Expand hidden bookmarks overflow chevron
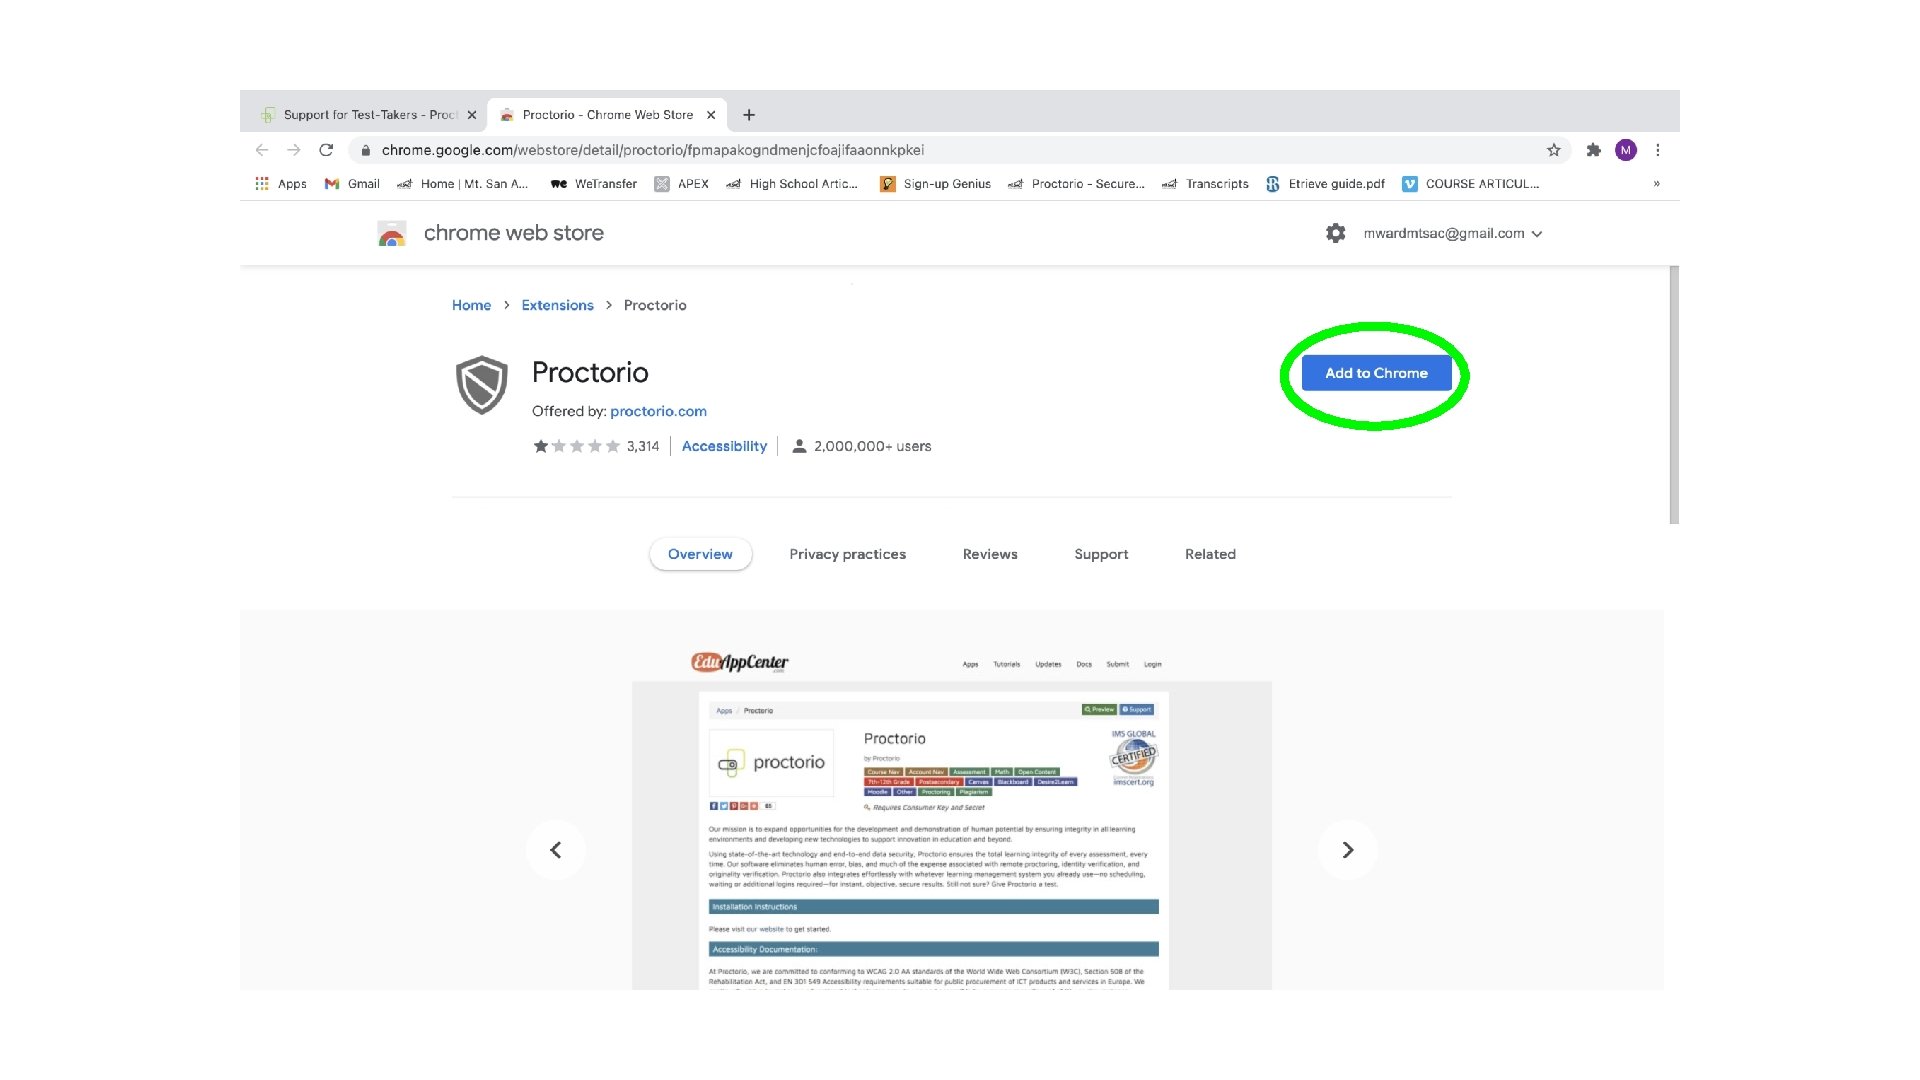Viewport: 1920px width, 1080px height. coord(1656,184)
